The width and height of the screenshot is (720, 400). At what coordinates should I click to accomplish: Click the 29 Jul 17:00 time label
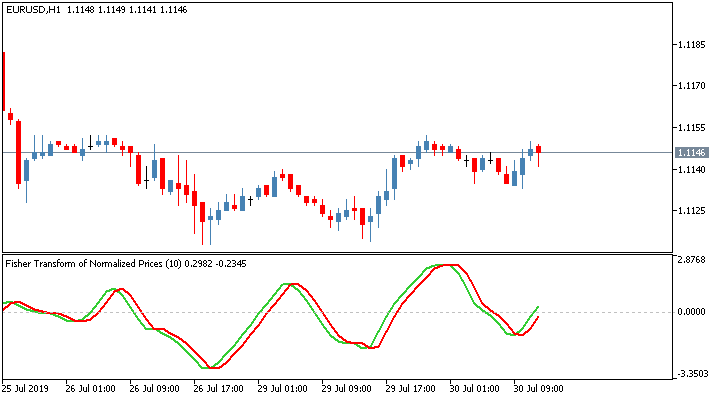point(411,389)
